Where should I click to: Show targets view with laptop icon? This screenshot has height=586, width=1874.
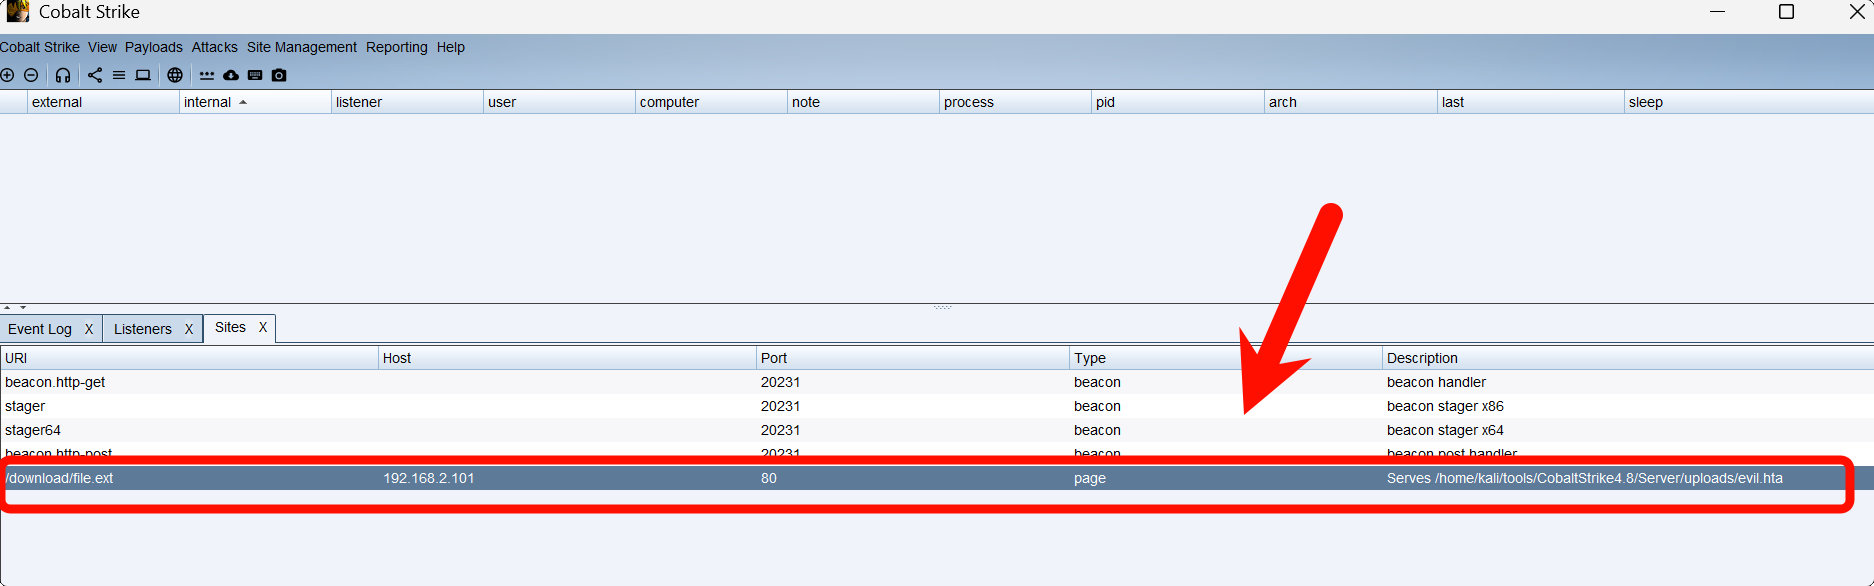(x=143, y=75)
